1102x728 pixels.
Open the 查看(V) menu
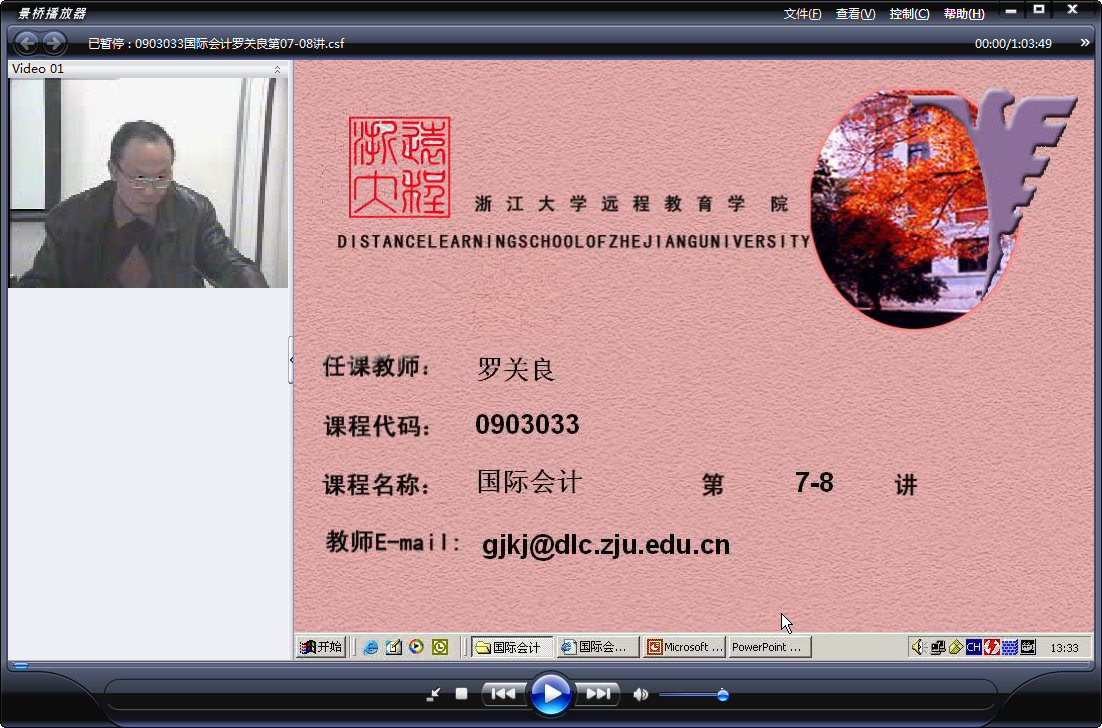coord(855,14)
